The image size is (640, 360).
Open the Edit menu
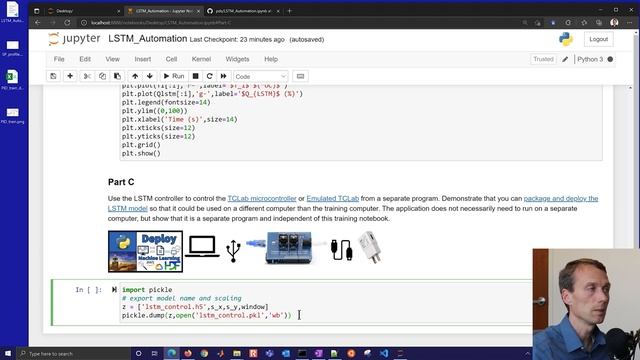[85, 59]
